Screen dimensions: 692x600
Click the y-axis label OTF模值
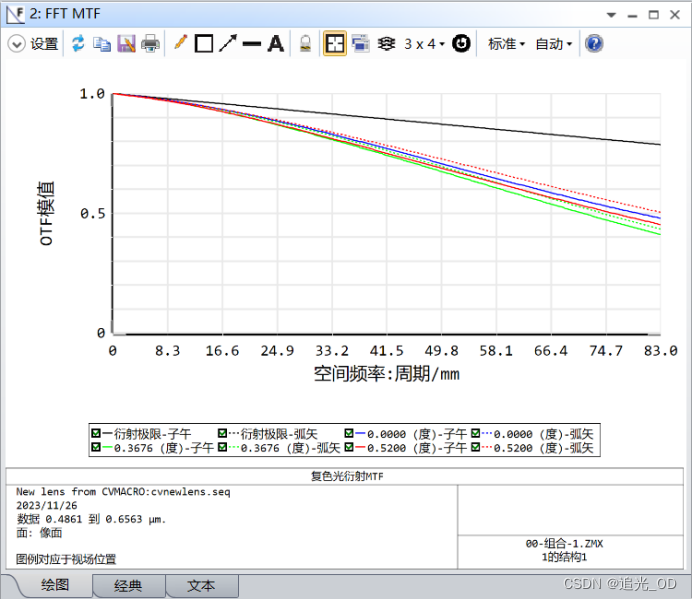coord(46,213)
